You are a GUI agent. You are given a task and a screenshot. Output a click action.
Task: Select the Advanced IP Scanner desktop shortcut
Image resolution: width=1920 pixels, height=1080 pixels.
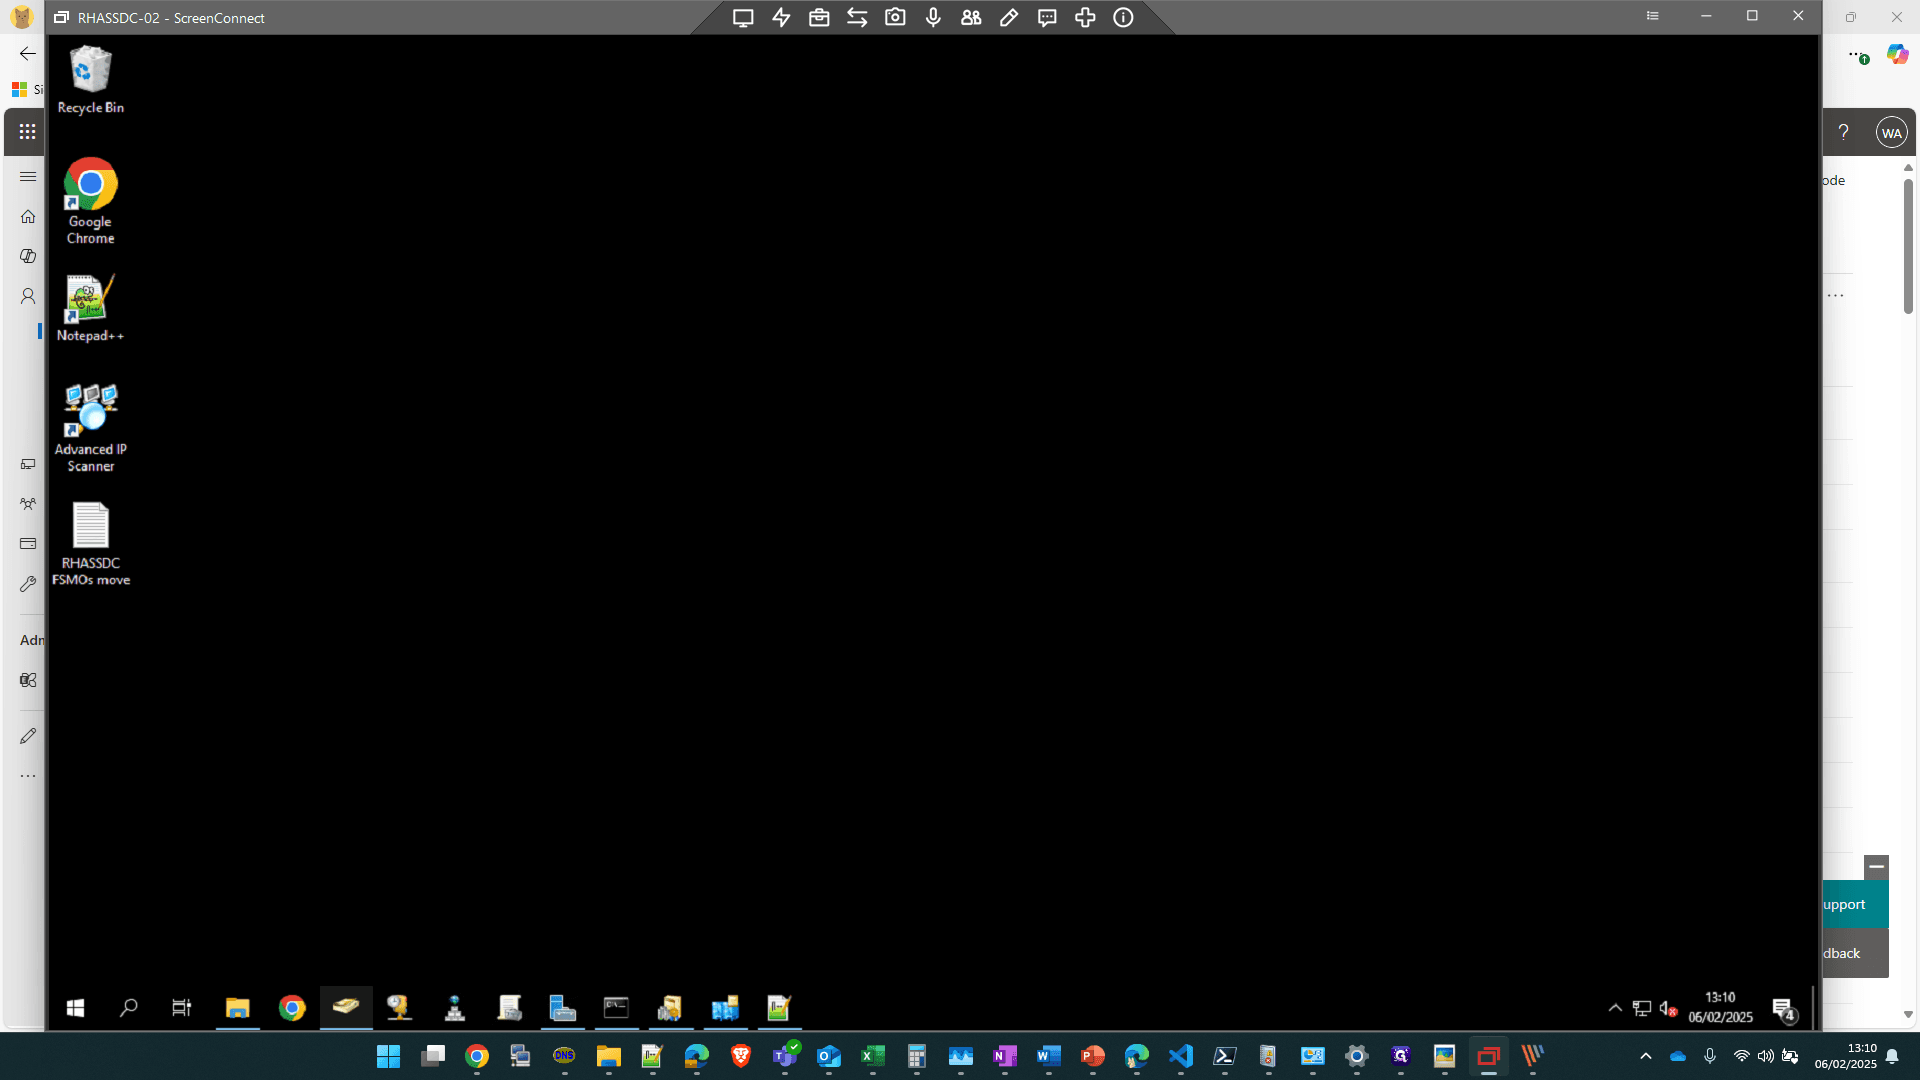point(90,428)
